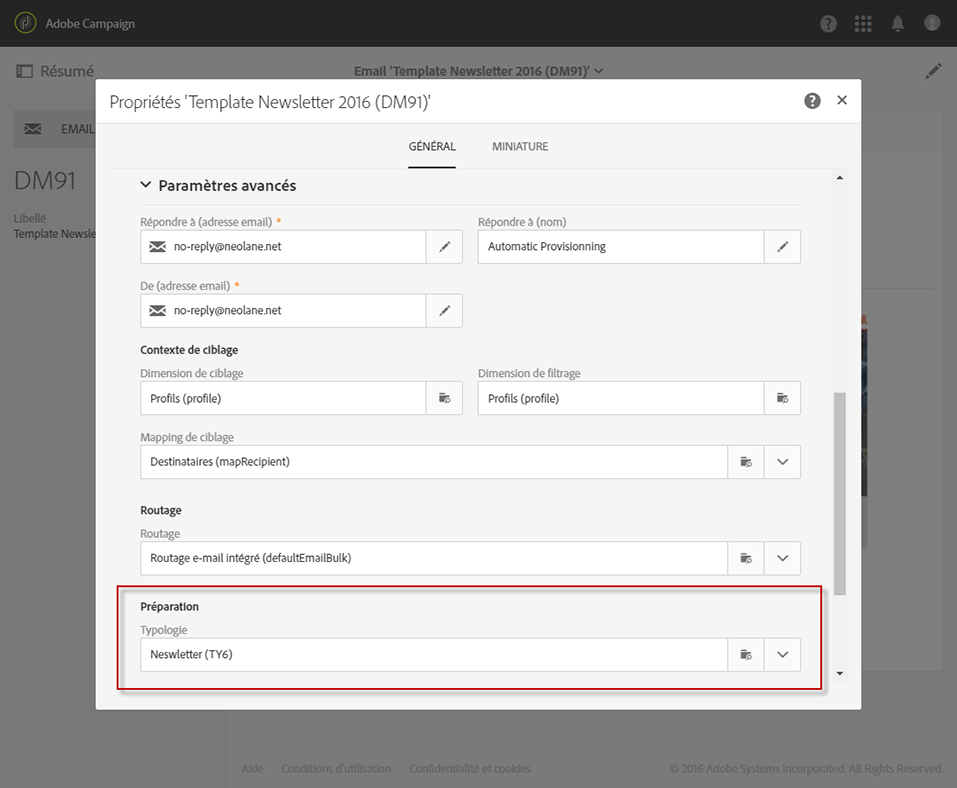Image resolution: width=957 pixels, height=788 pixels.
Task: Toggle the Résumé side panel icon
Action: coord(24,71)
